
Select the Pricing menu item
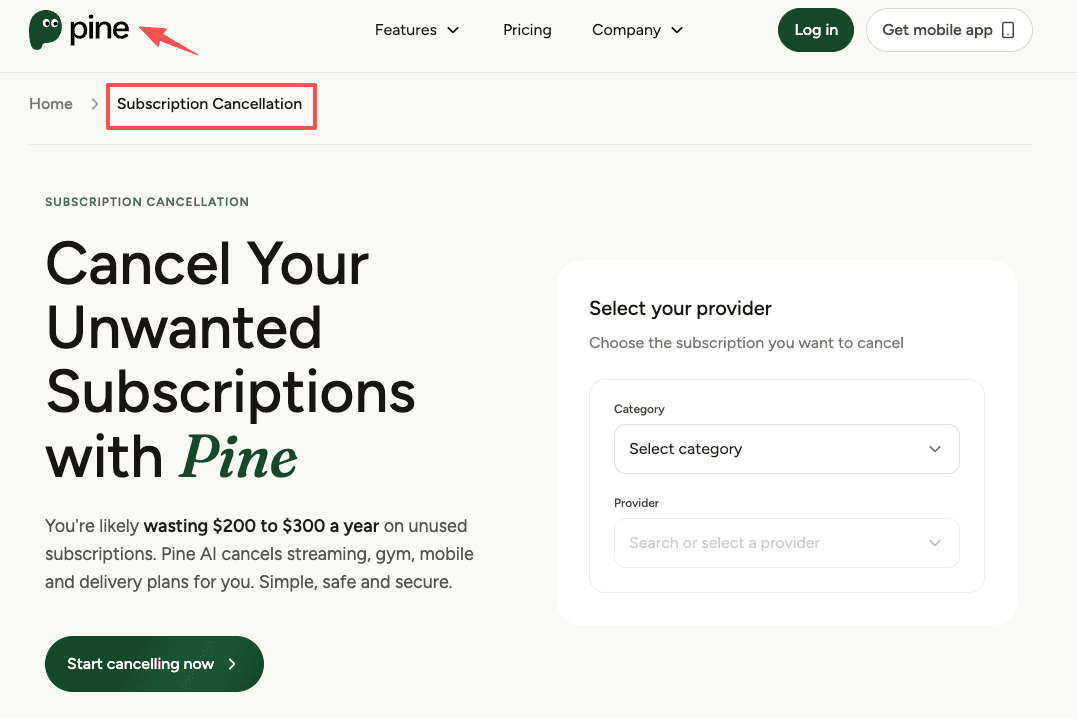(x=527, y=30)
